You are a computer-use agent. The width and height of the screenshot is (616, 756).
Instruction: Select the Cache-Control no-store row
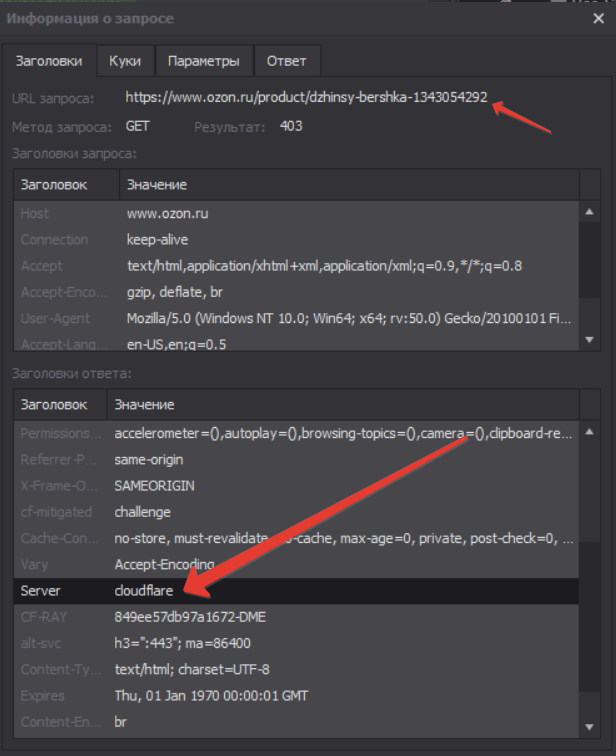tap(296, 538)
